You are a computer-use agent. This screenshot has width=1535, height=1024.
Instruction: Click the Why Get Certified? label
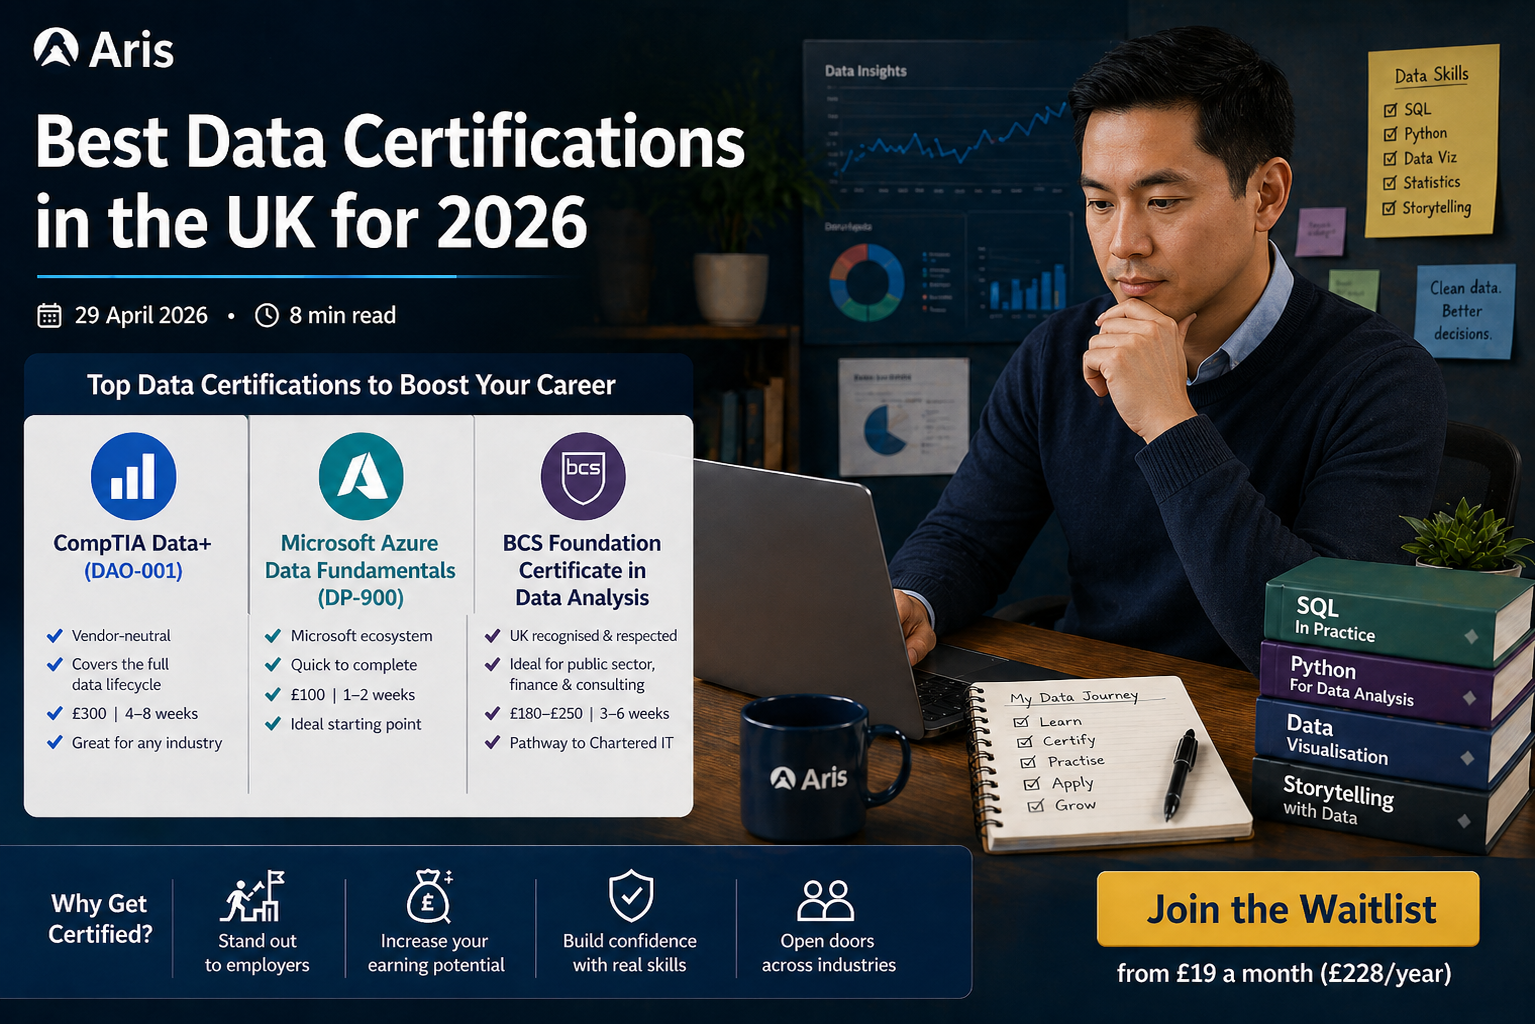(100, 918)
